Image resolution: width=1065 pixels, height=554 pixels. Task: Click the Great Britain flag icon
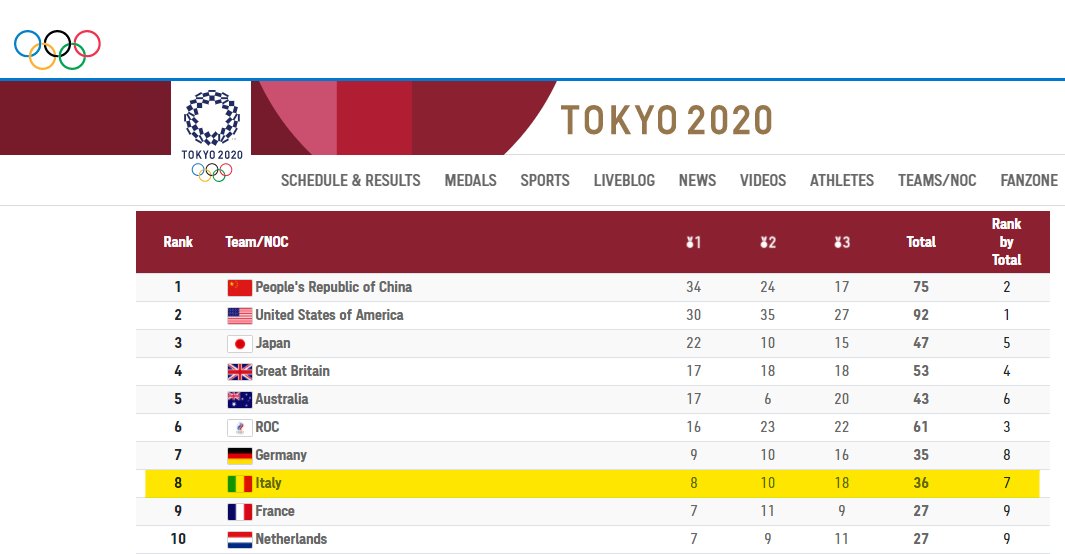pyautogui.click(x=240, y=372)
